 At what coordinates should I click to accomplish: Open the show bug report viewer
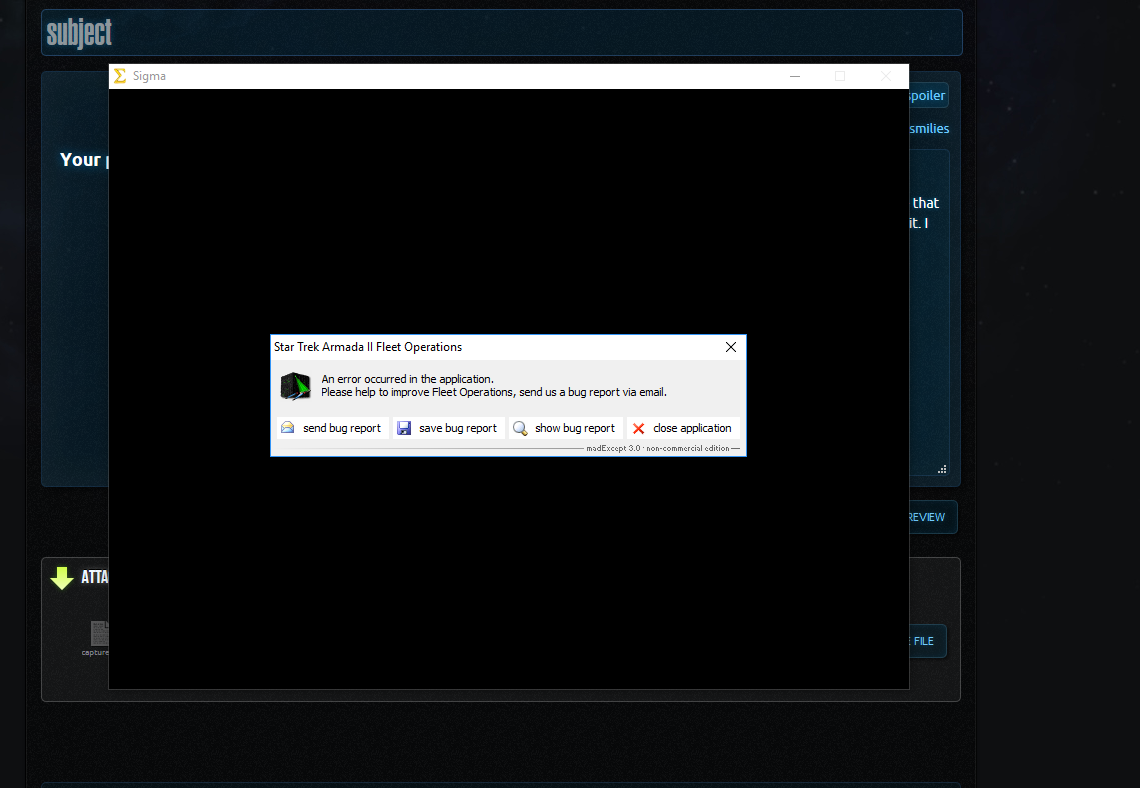point(566,428)
